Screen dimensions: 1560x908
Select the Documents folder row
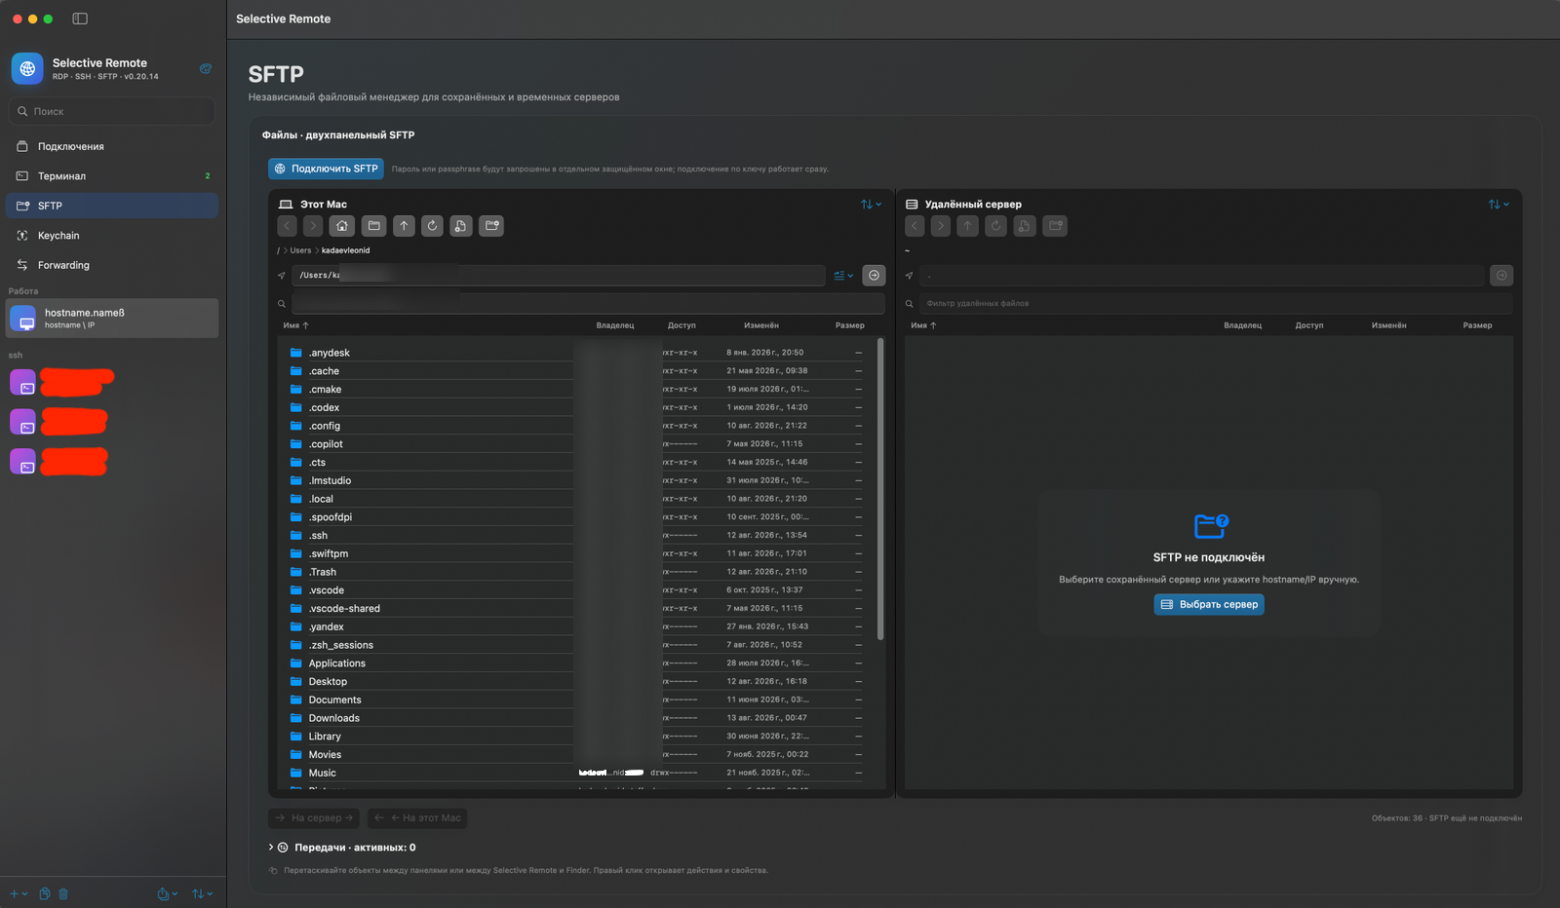[575, 700]
